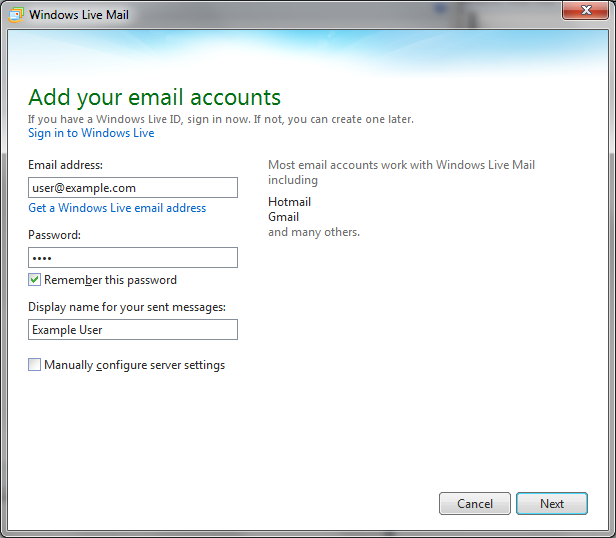The width and height of the screenshot is (616, 538).
Task: Uncheck Remember this password checkbox
Action: pyautogui.click(x=35, y=280)
